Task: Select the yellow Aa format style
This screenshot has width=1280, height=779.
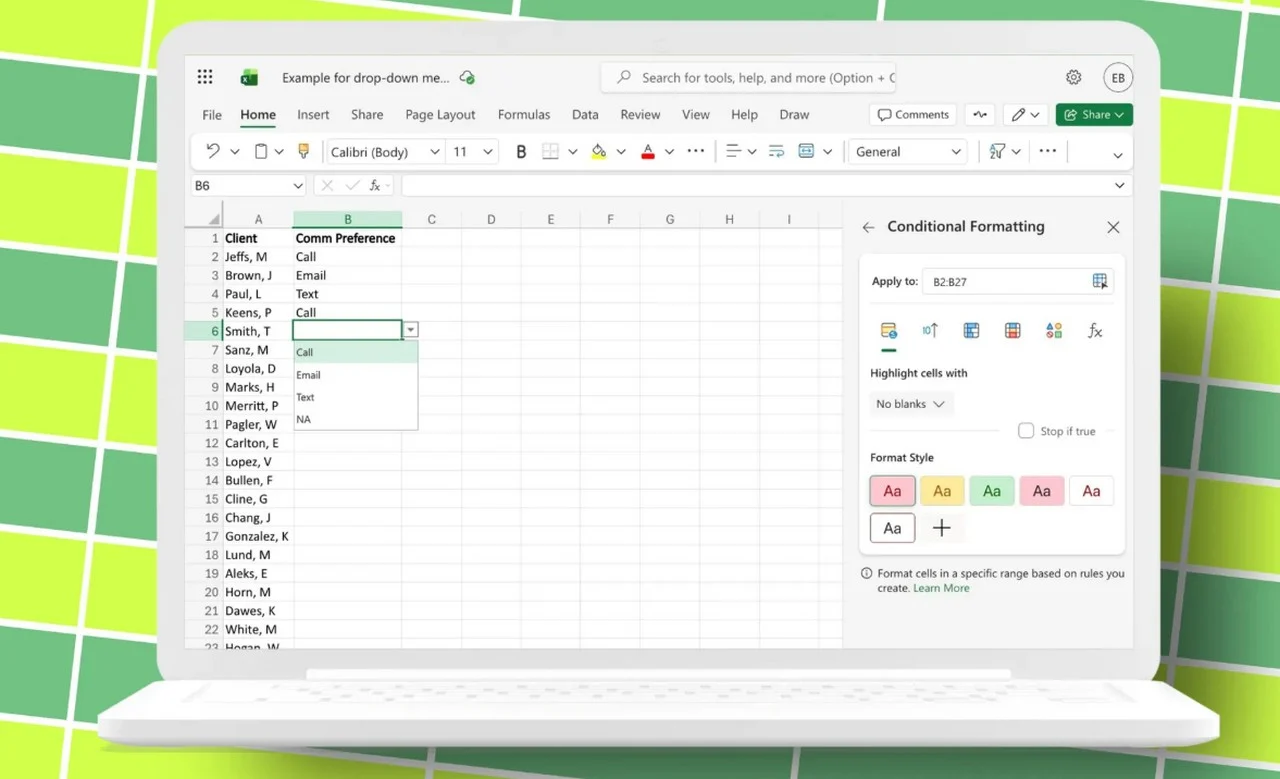Action: [941, 490]
